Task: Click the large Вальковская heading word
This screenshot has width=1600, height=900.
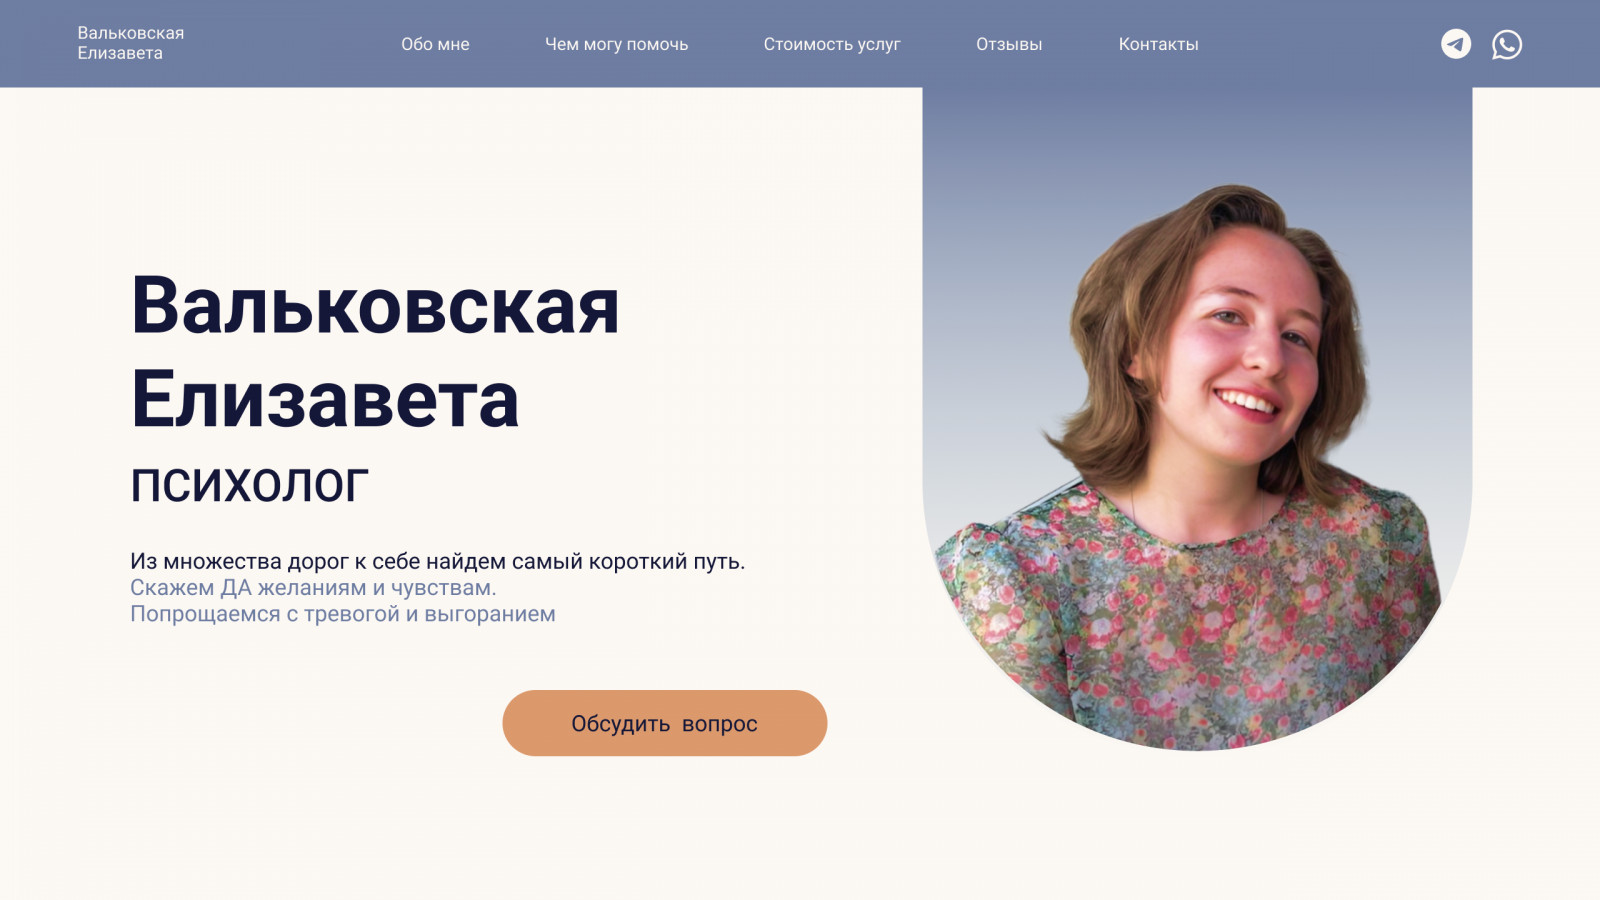Action: point(375,305)
